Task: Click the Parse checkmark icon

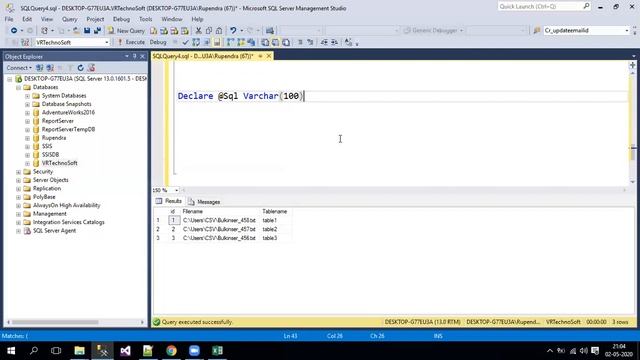Action: point(185,42)
